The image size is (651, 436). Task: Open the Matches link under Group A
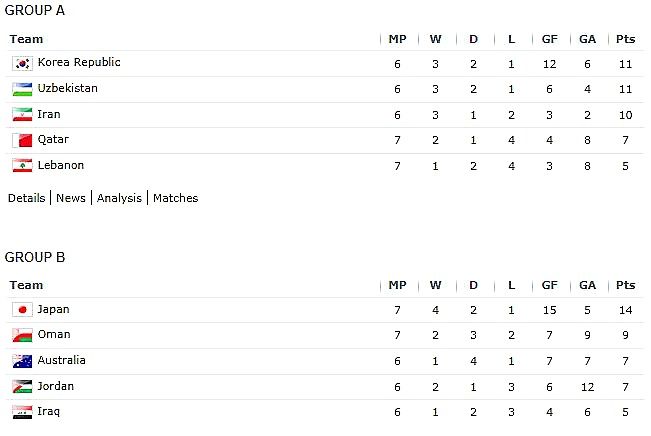176,198
